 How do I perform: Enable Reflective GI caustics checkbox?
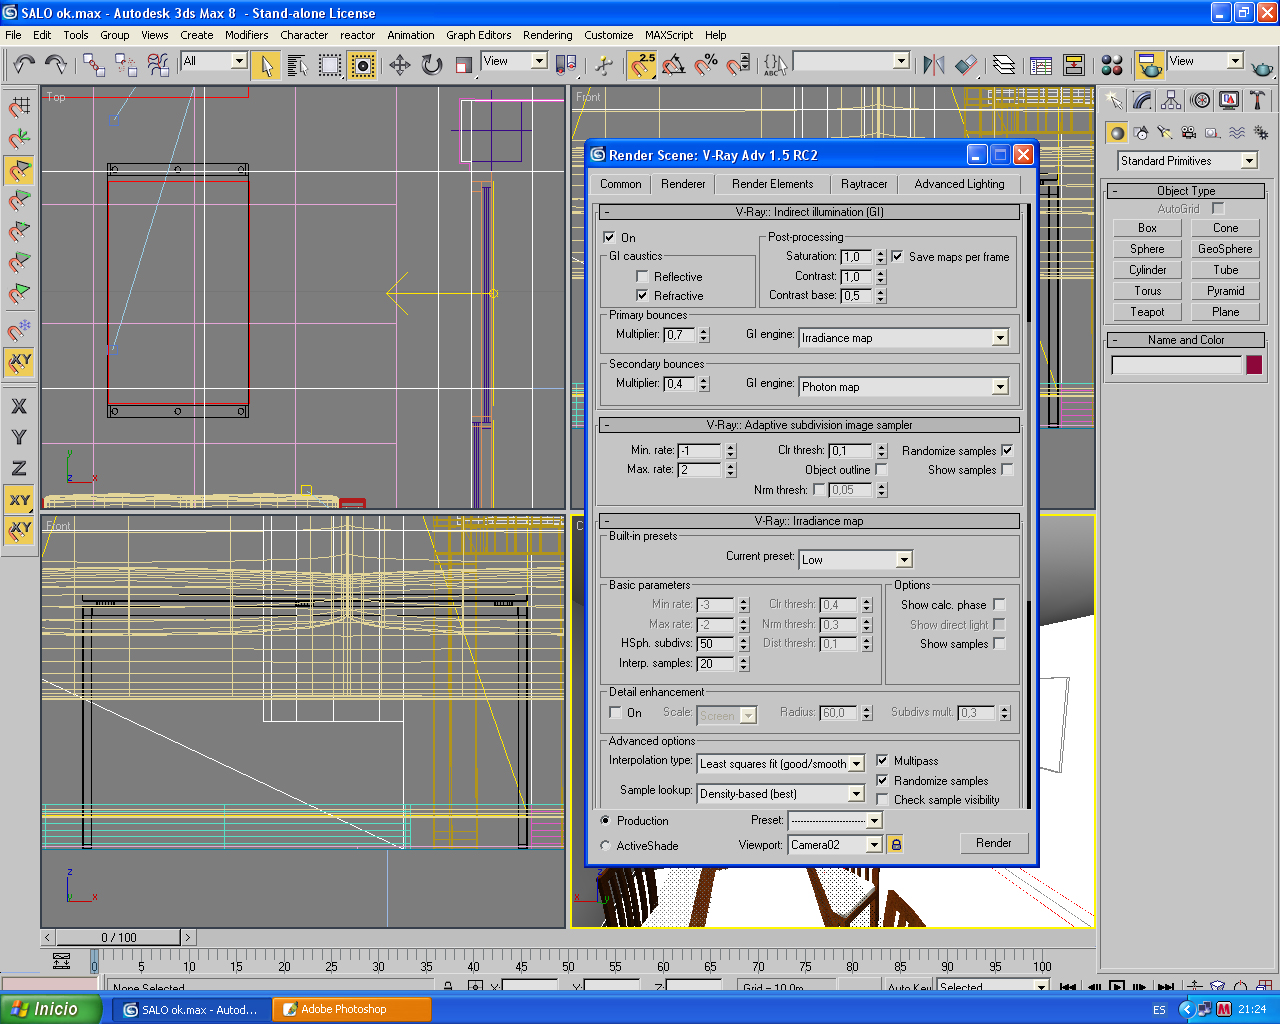(x=642, y=276)
